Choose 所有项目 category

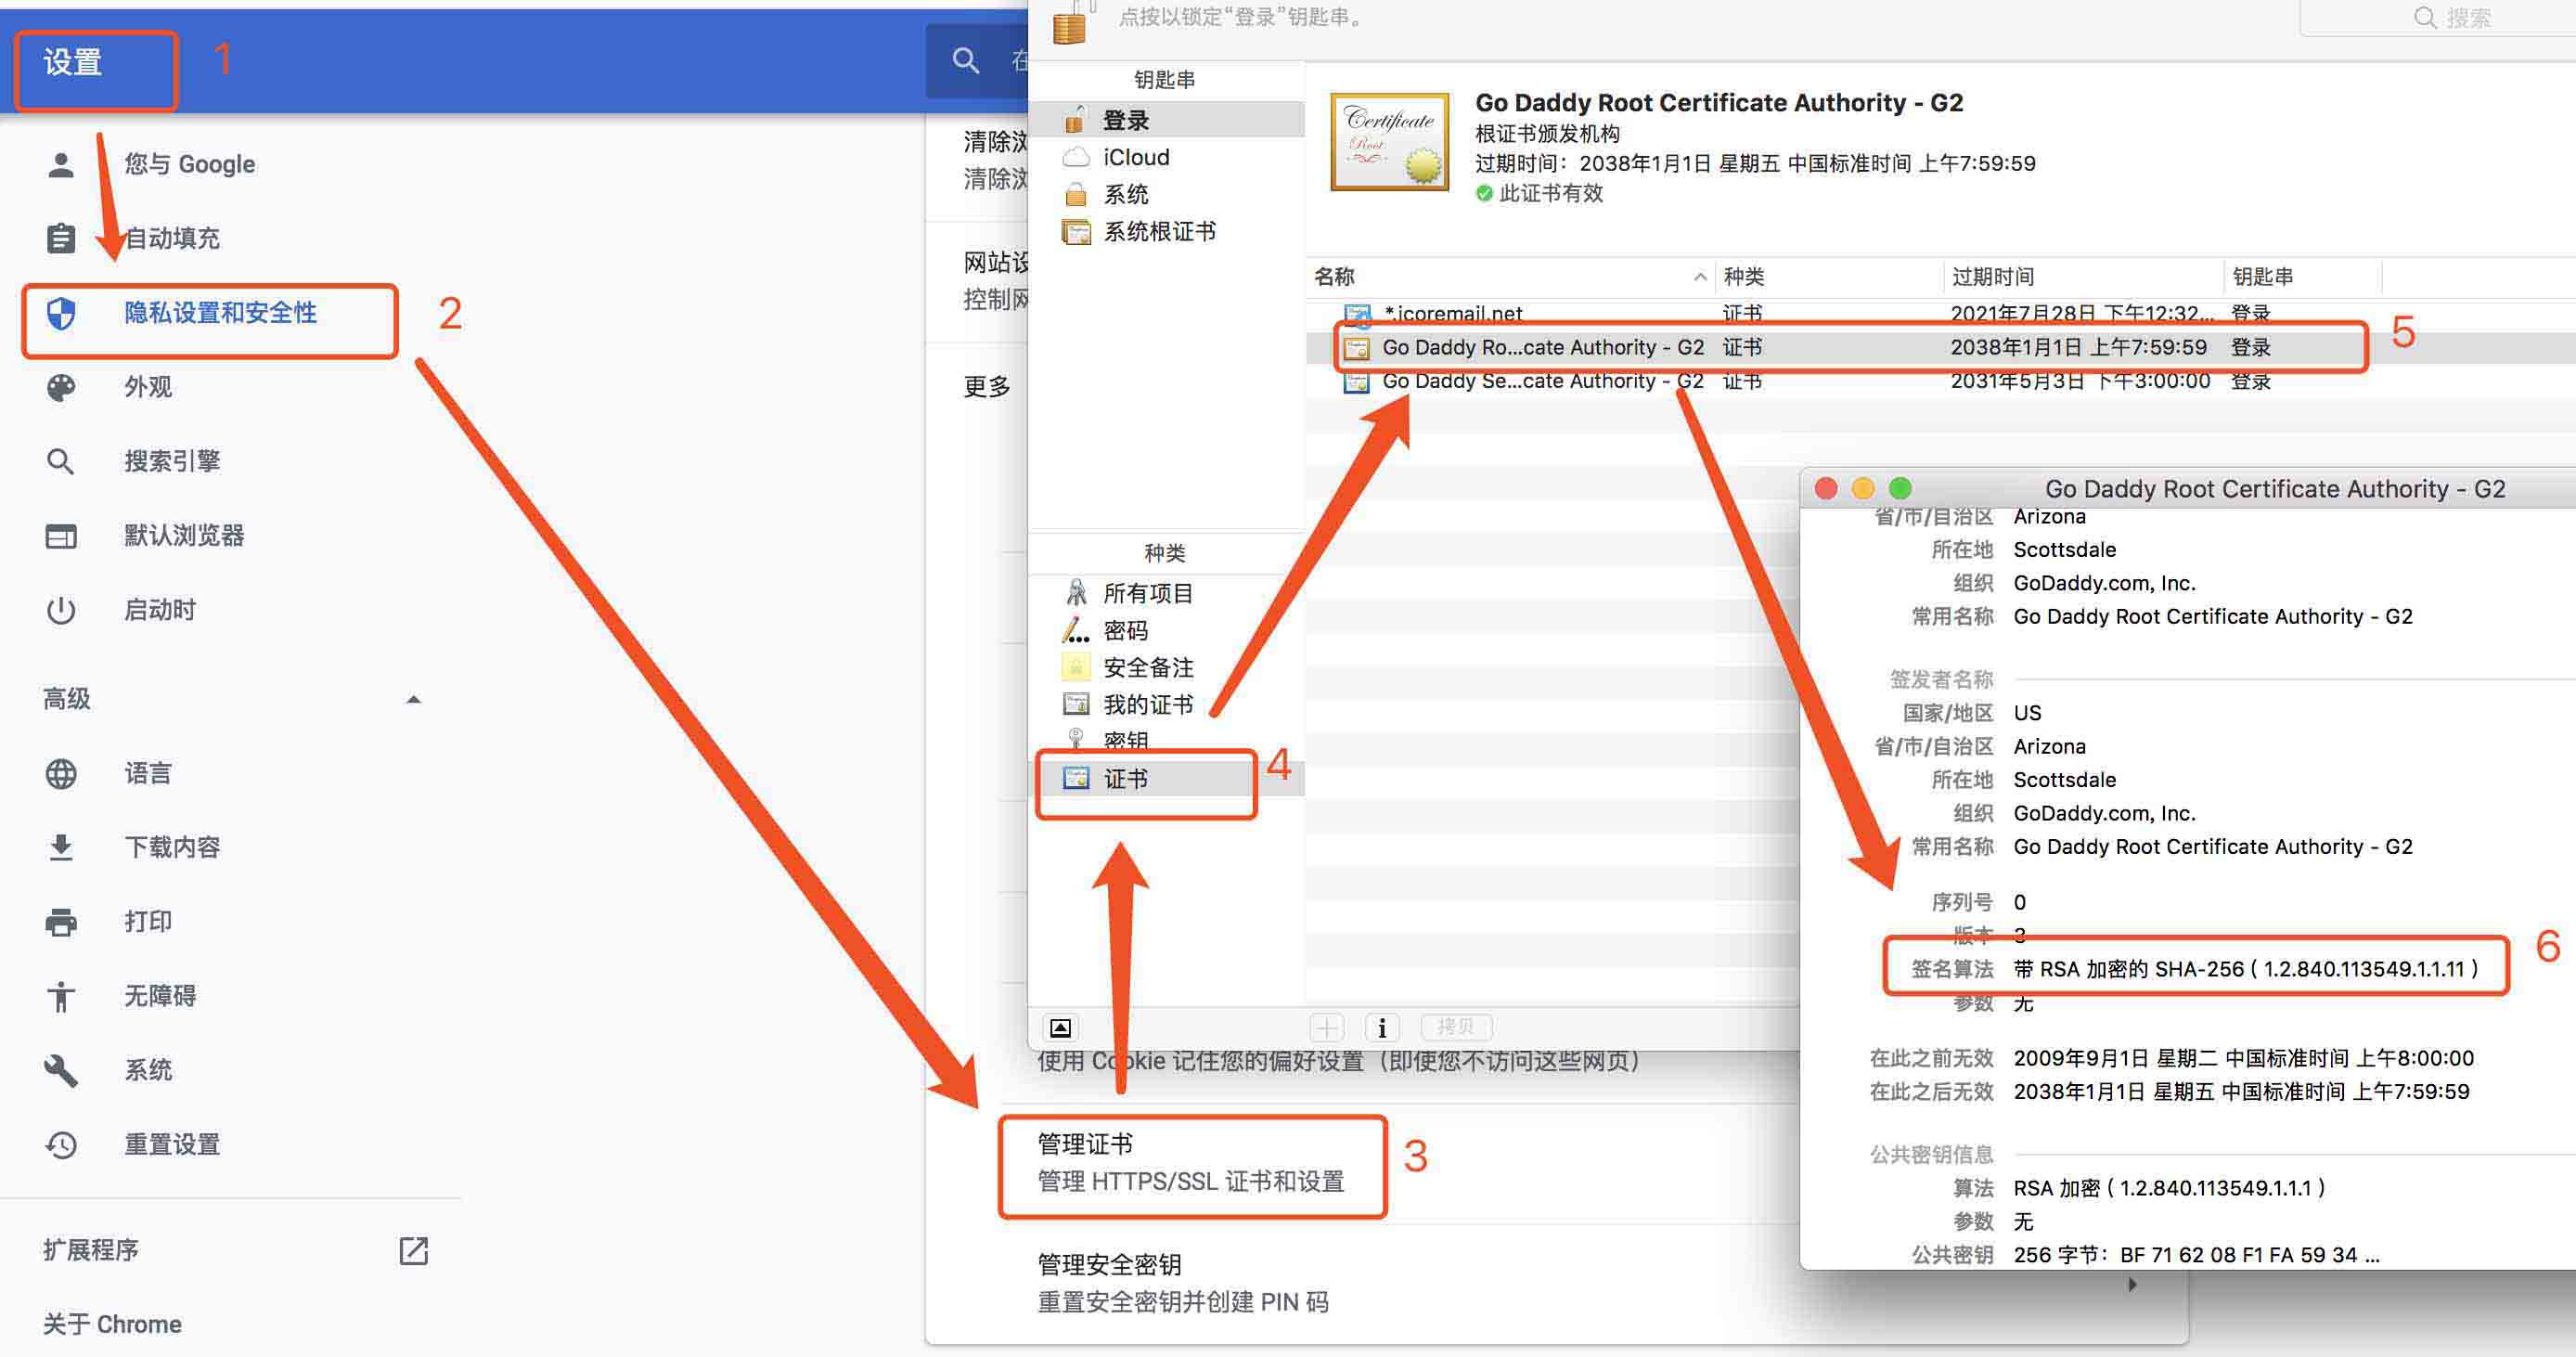click(x=1166, y=594)
